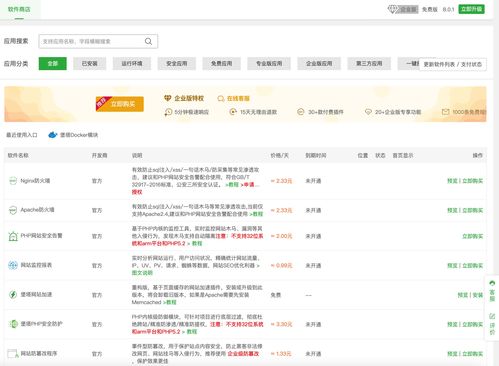The width and height of the screenshot is (499, 366).
Task: Open the floating 客服 support widget
Action: click(492, 290)
